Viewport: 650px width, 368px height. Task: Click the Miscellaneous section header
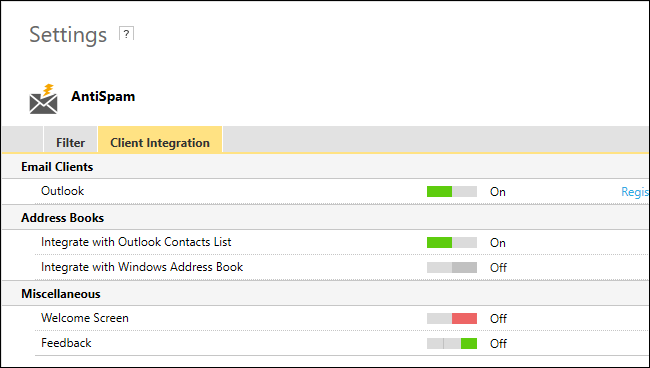pyautogui.click(x=61, y=294)
